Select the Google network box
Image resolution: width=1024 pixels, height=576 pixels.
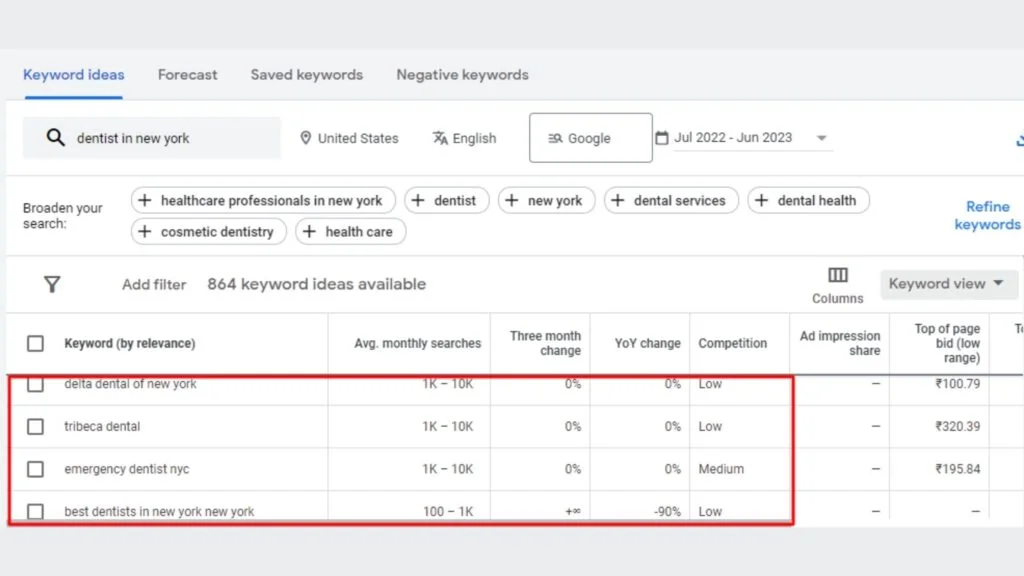pos(590,138)
